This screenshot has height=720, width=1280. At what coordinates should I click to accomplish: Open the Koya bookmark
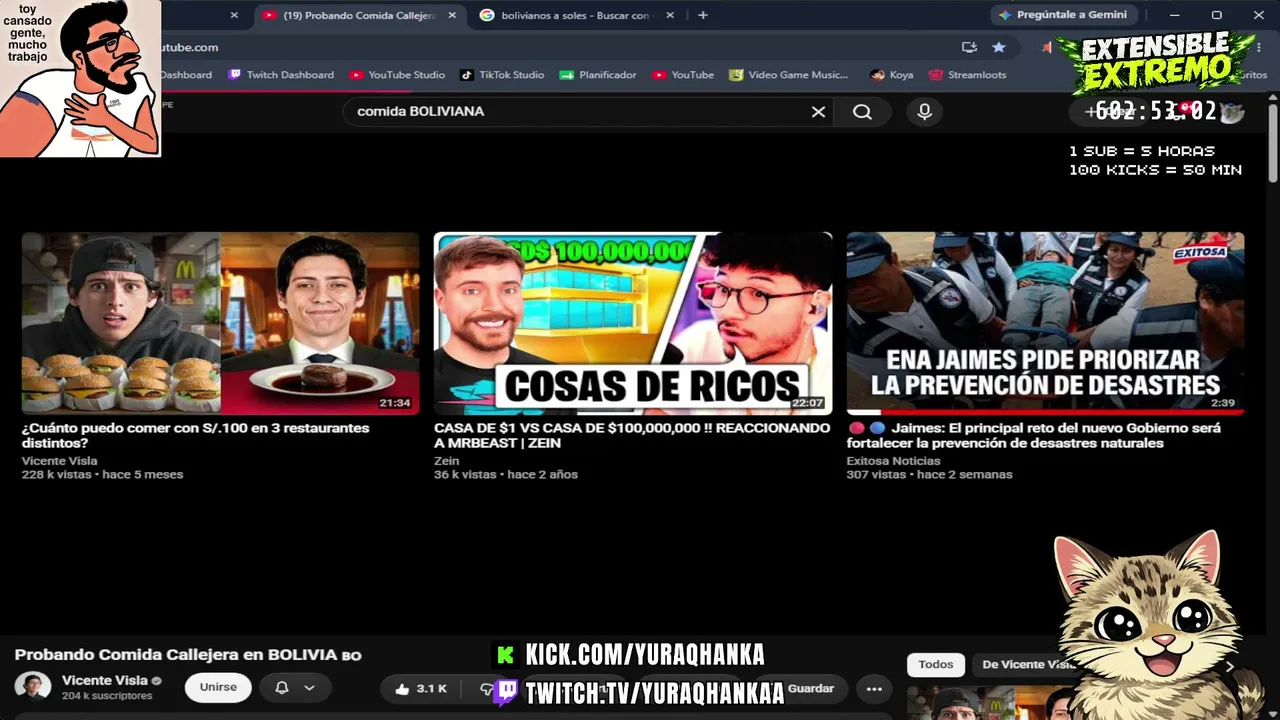click(x=892, y=75)
